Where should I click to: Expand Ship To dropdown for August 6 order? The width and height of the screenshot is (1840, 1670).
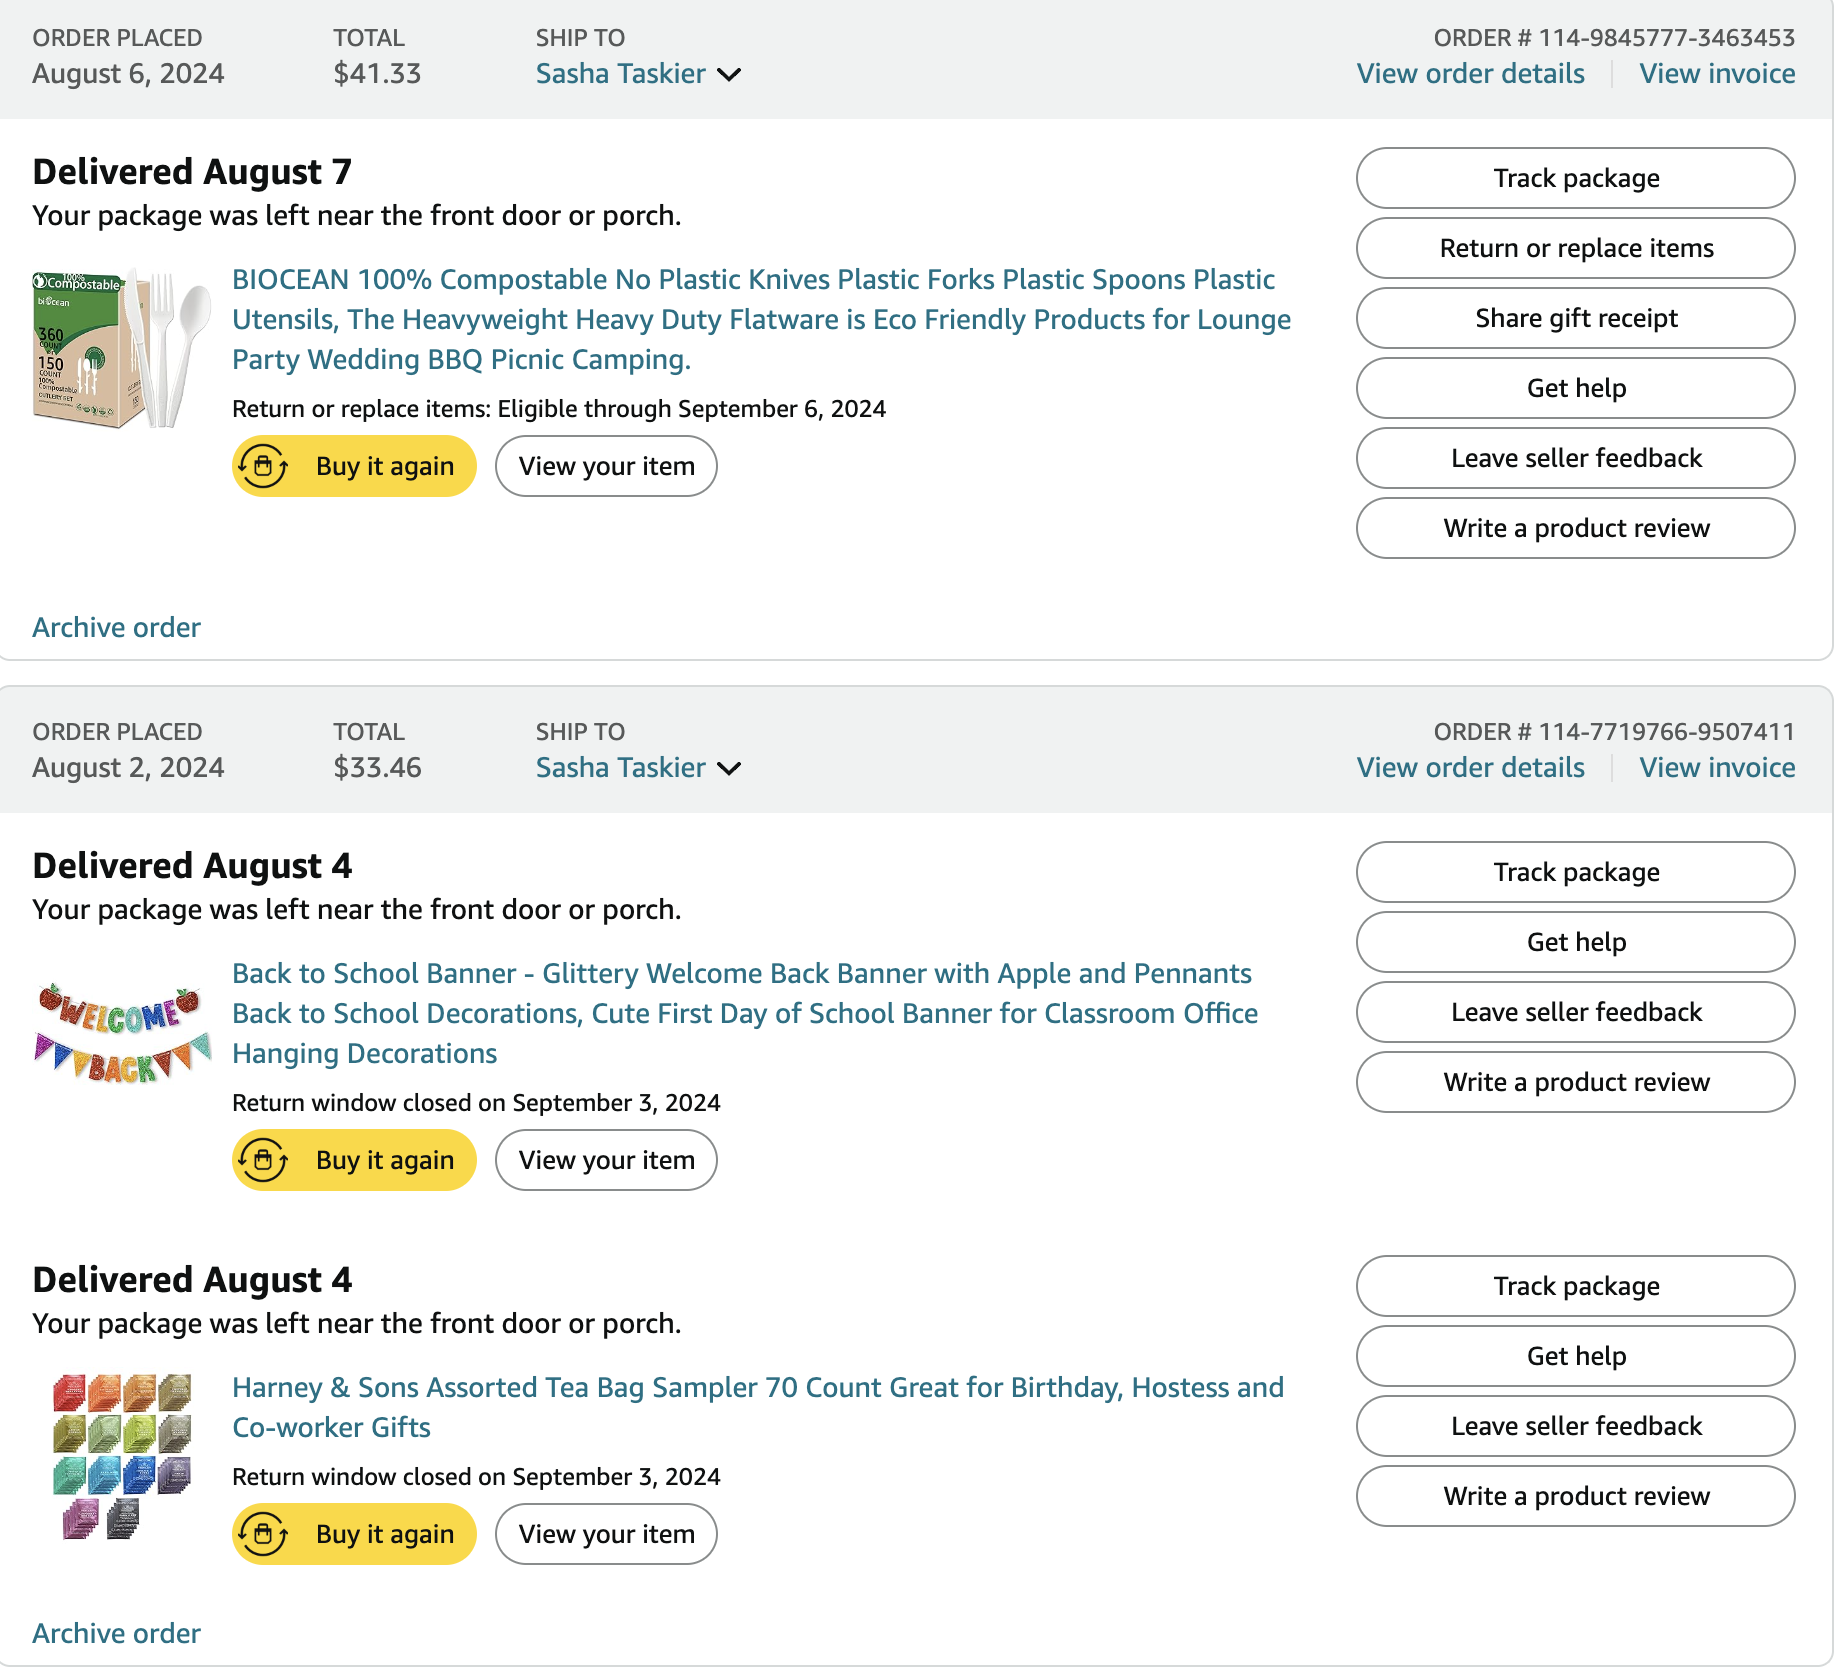pos(730,74)
